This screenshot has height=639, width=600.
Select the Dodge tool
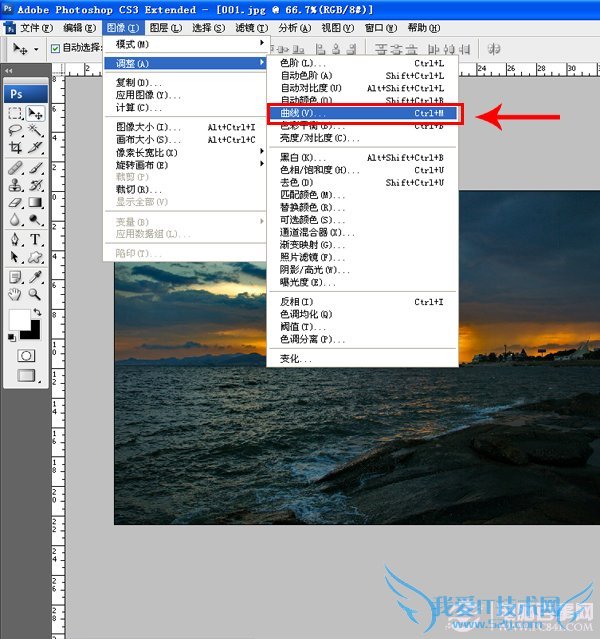pos(35,220)
